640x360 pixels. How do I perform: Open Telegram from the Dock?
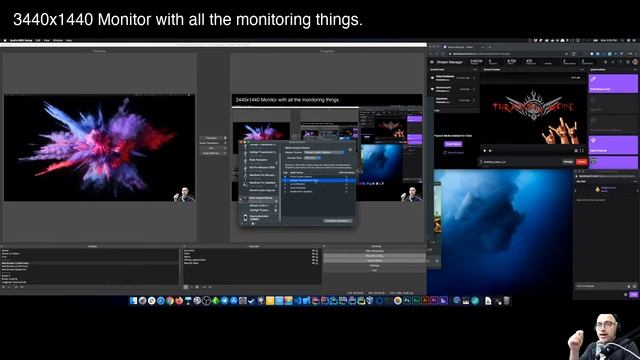(x=224, y=301)
